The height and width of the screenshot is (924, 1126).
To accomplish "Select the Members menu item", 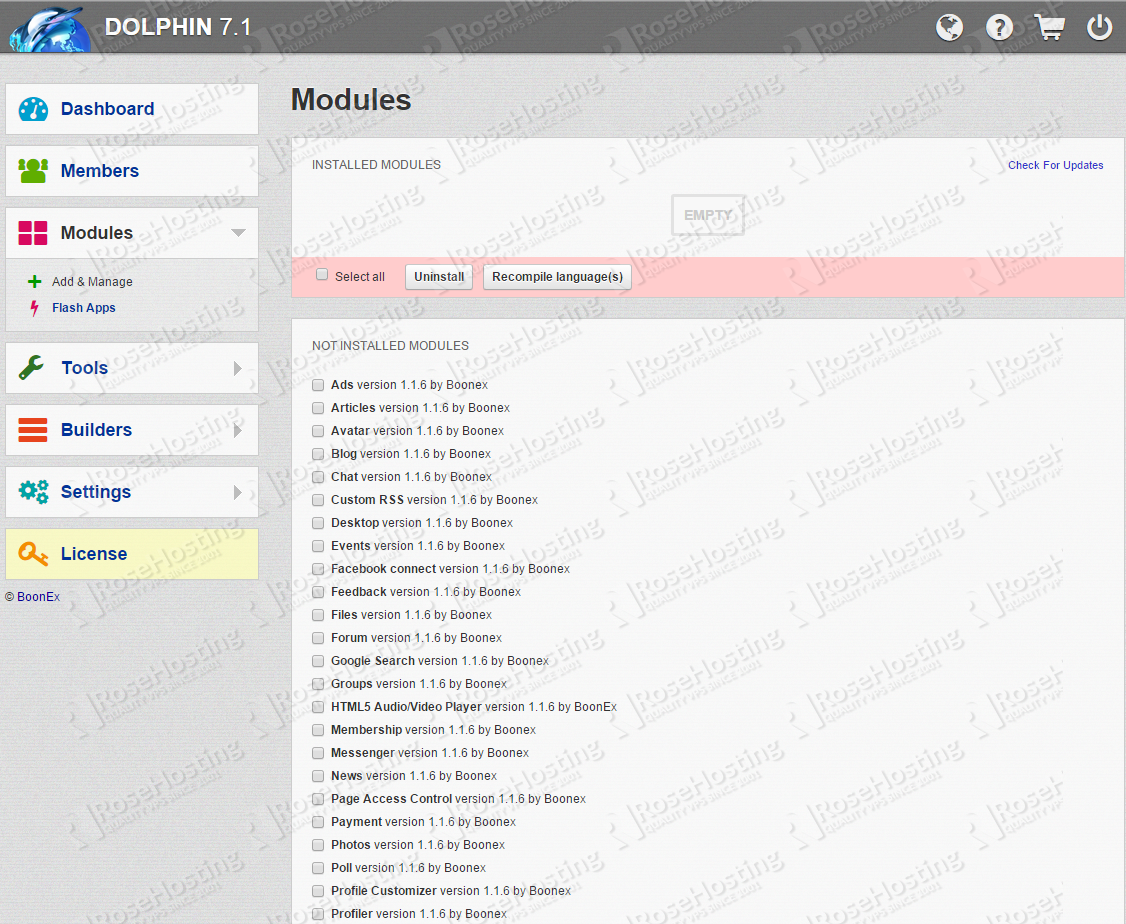I will 99,171.
